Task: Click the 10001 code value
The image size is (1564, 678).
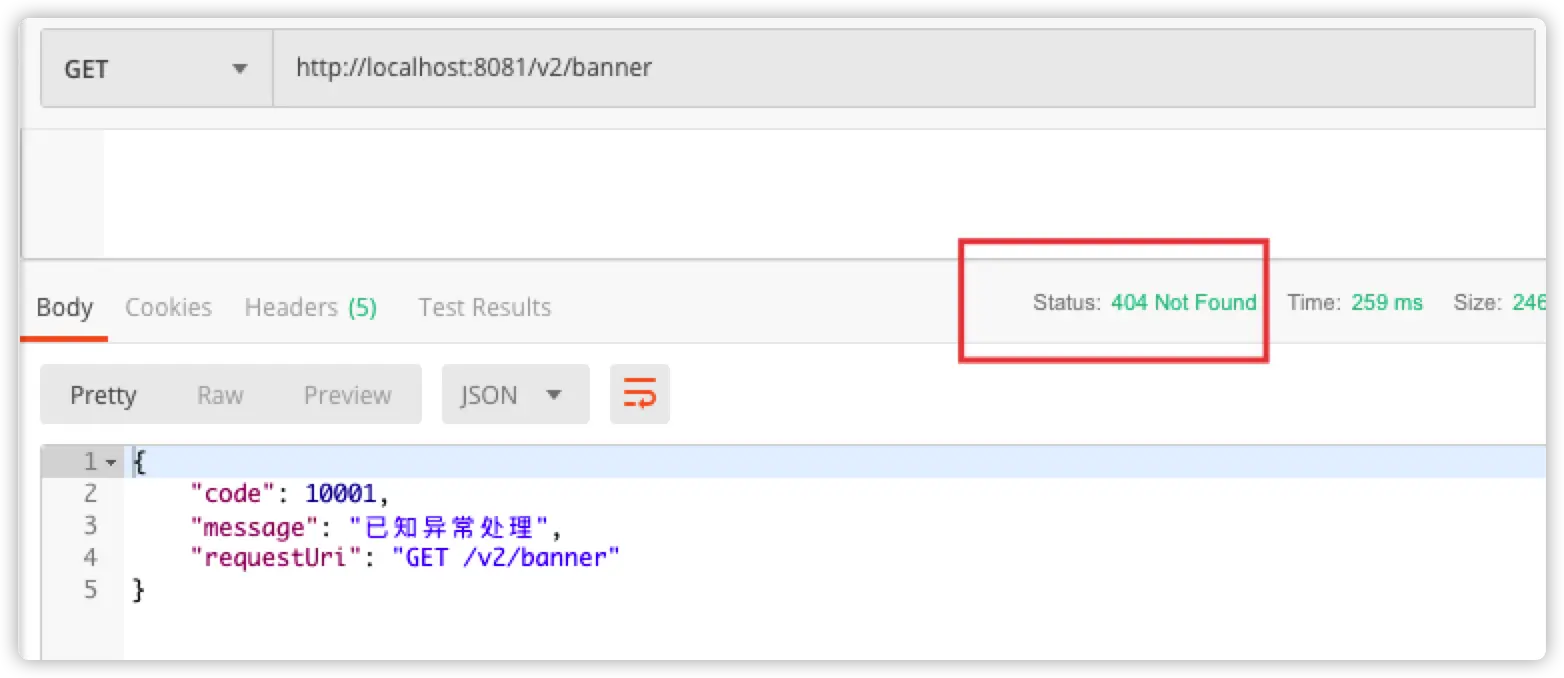Action: coord(340,493)
